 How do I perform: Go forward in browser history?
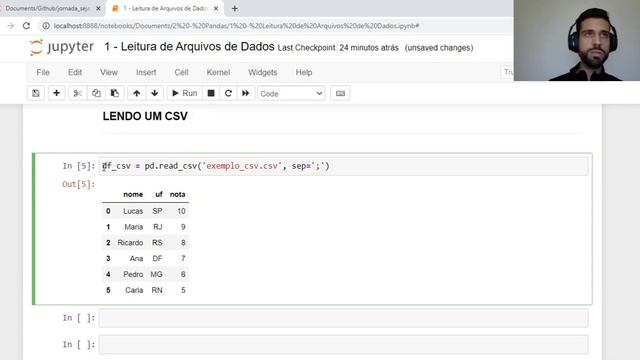coord(11,26)
